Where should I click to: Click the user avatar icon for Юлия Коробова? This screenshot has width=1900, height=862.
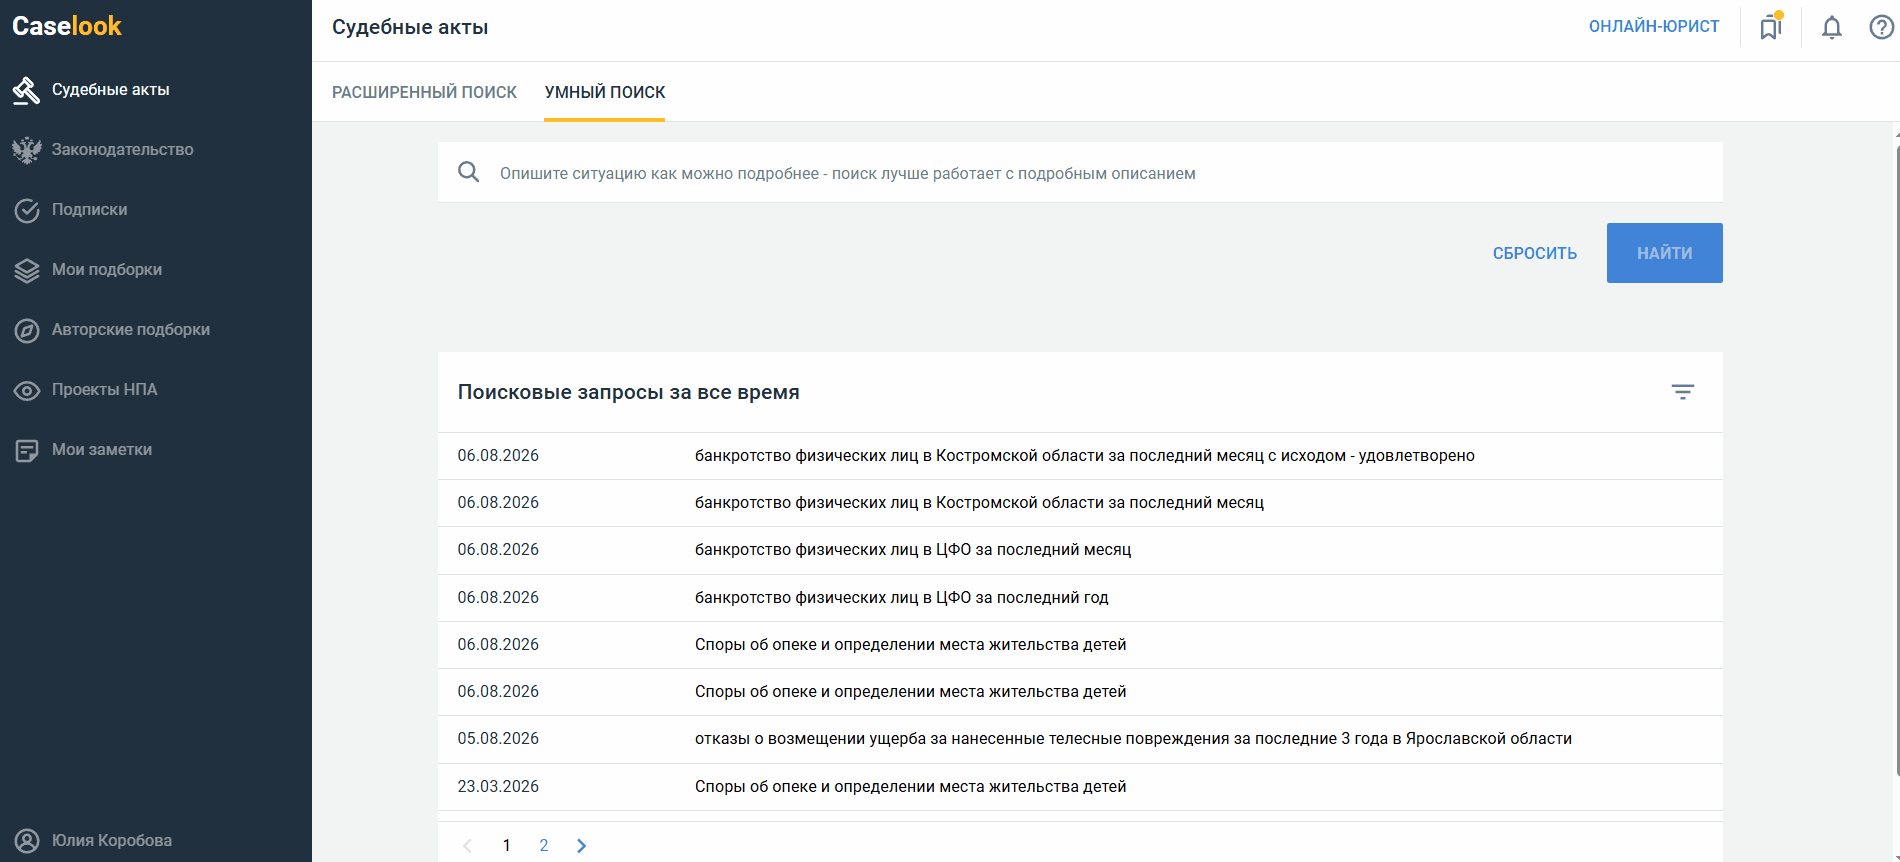pos(26,841)
